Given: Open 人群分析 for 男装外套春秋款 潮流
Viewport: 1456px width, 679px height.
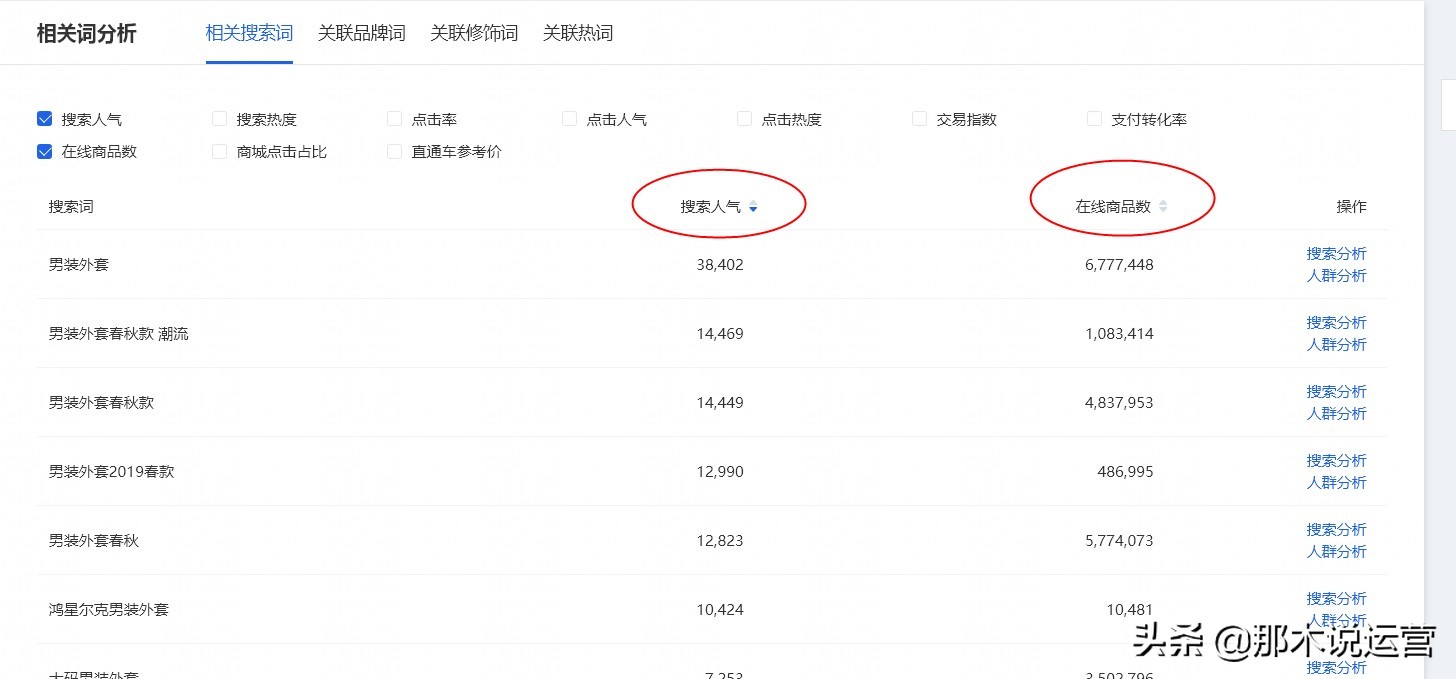Looking at the screenshot, I should click(1337, 344).
